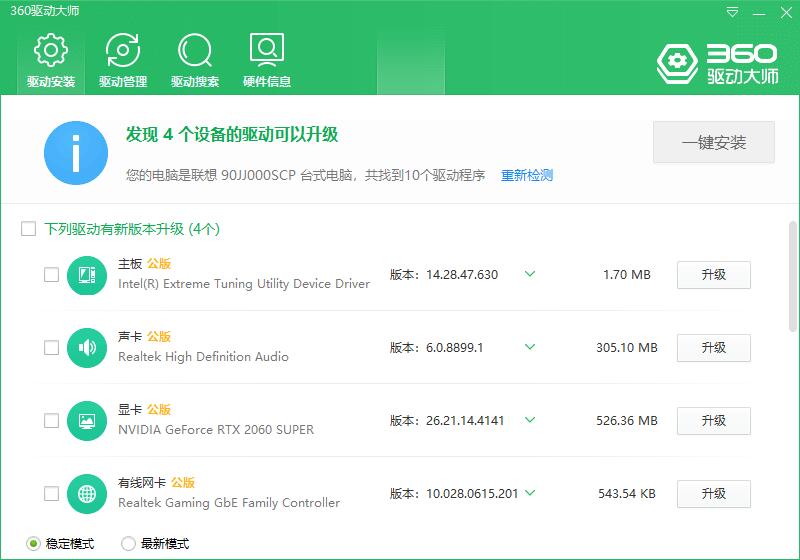Select the 最新模式 radio button
The width and height of the screenshot is (800, 560).
[x=128, y=544]
